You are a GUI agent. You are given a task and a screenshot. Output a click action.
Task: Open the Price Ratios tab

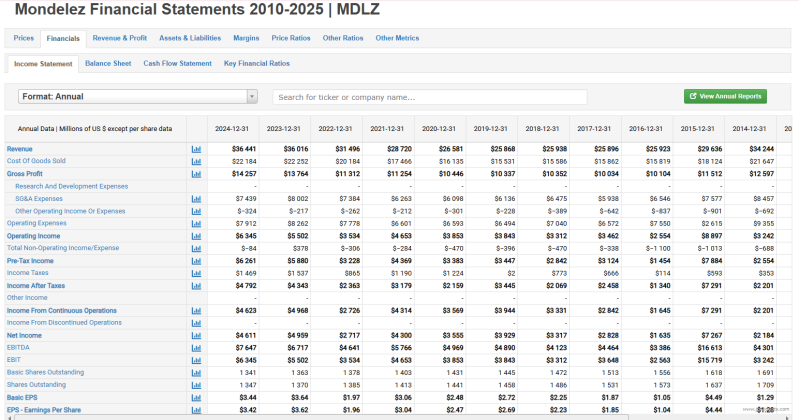[x=291, y=38]
